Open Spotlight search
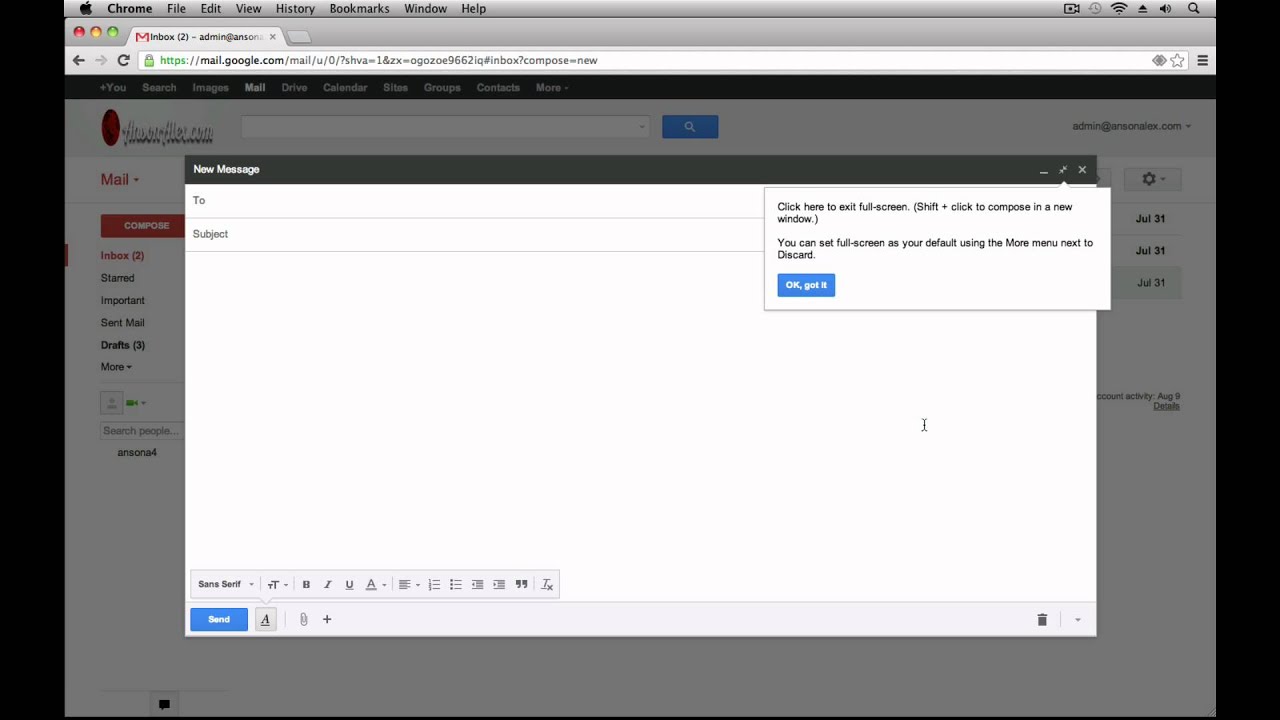The width and height of the screenshot is (1280, 720). pos(1193,9)
